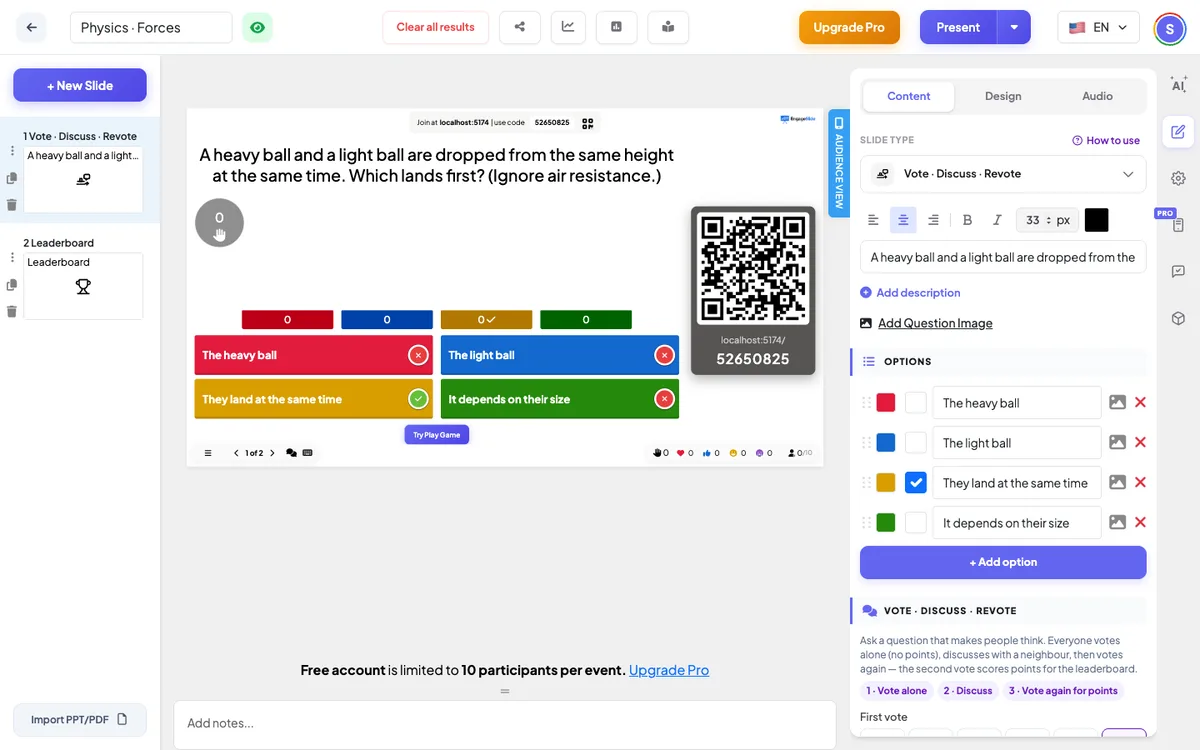Change the red color swatch for 'The heavy ball'
The height and width of the screenshot is (750, 1200).
pos(886,403)
